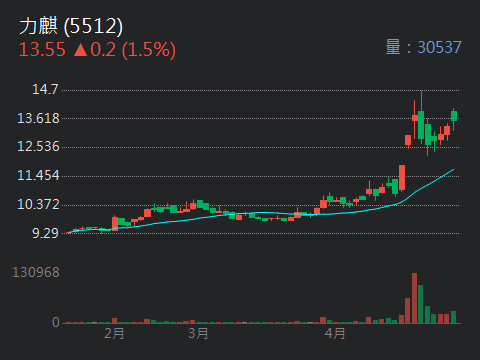
Task: Click the 4月 timeline marker
Action: pos(335,333)
